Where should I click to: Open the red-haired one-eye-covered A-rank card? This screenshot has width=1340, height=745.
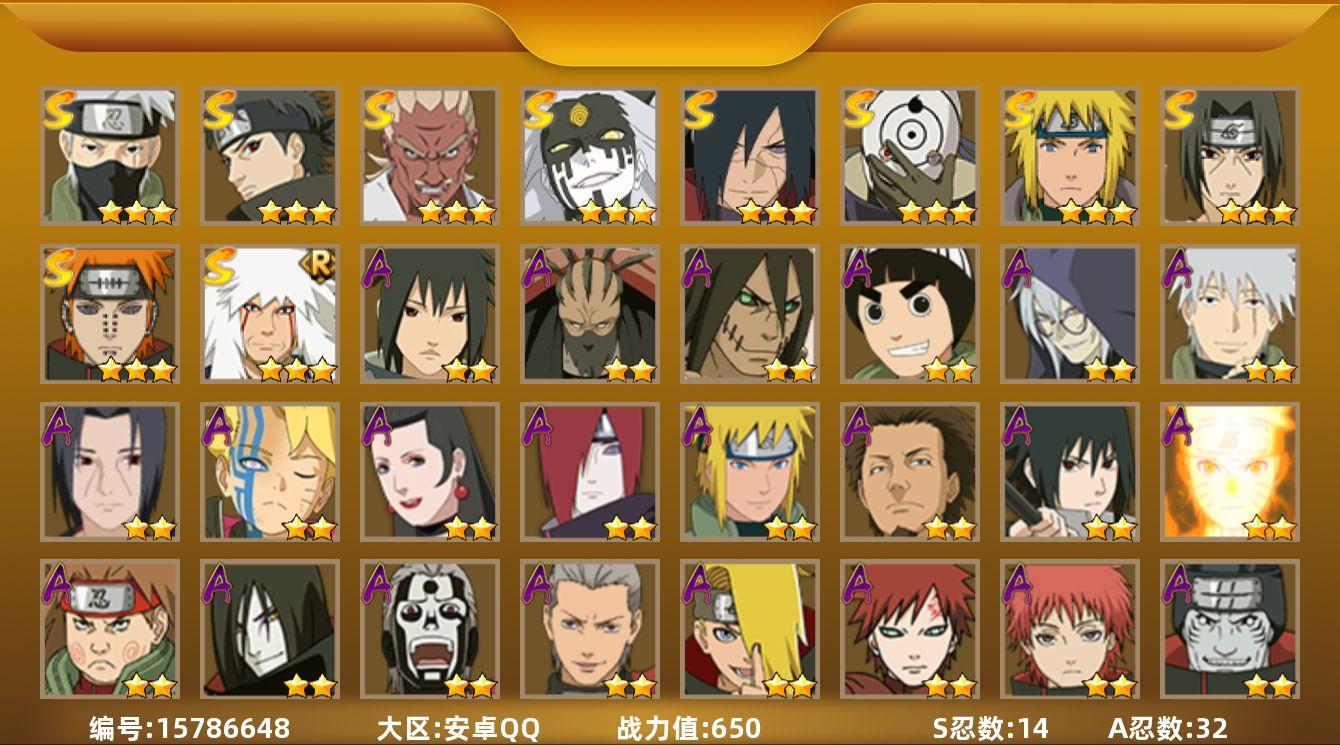[590, 472]
